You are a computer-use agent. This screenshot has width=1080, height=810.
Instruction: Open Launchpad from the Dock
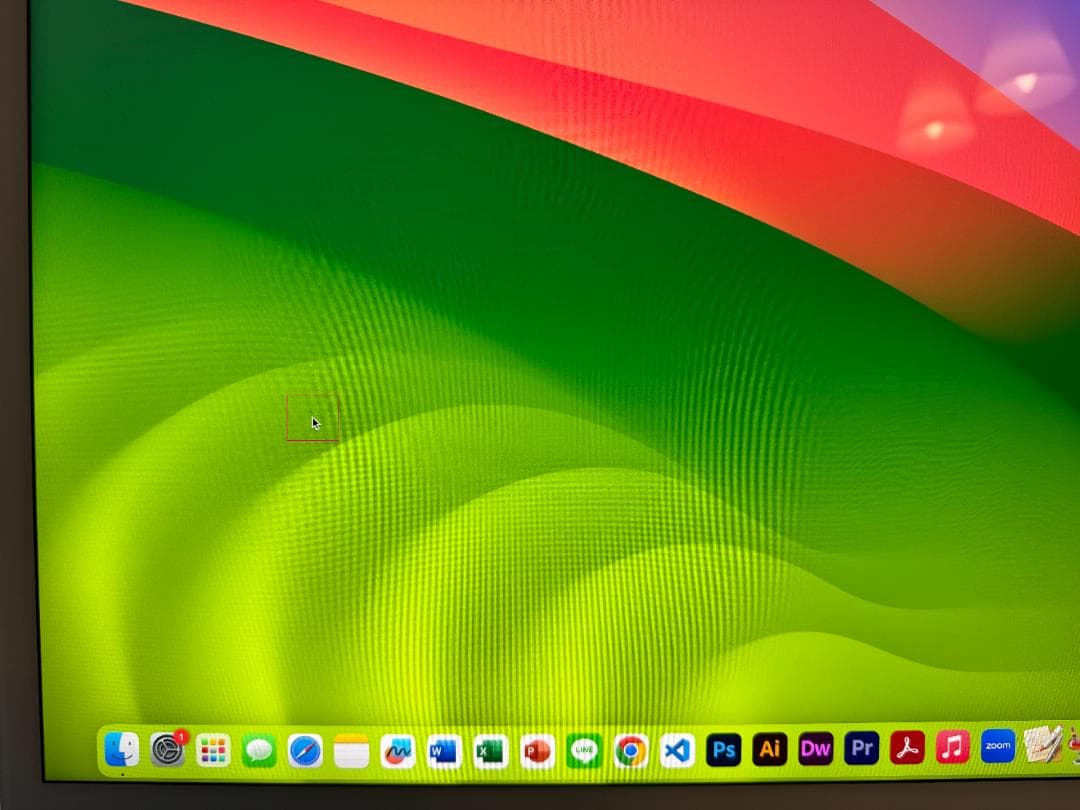[211, 750]
